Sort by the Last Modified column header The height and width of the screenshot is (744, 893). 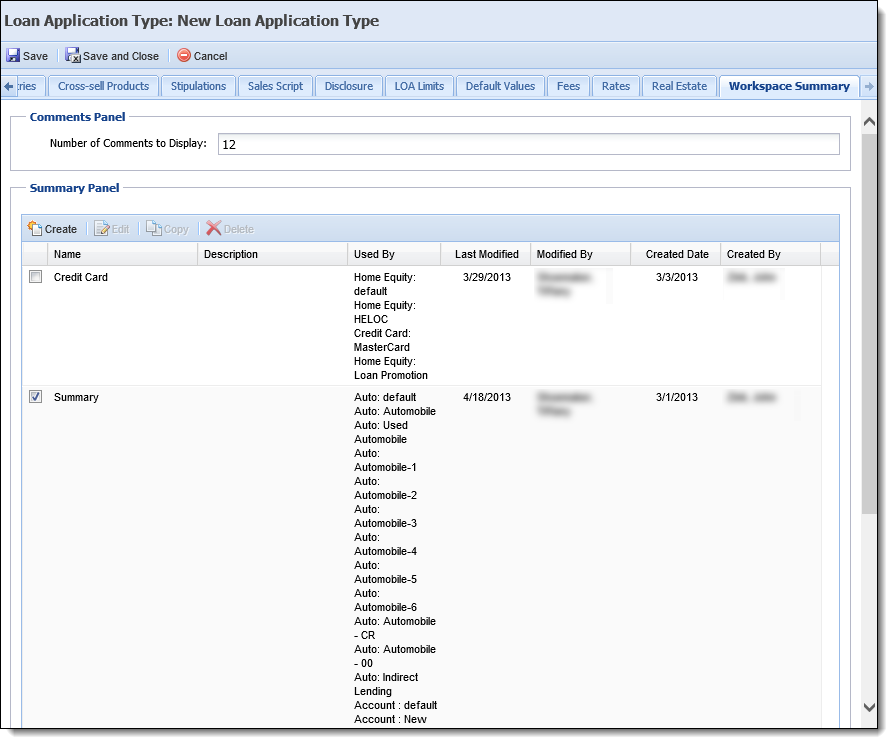[x=486, y=254]
